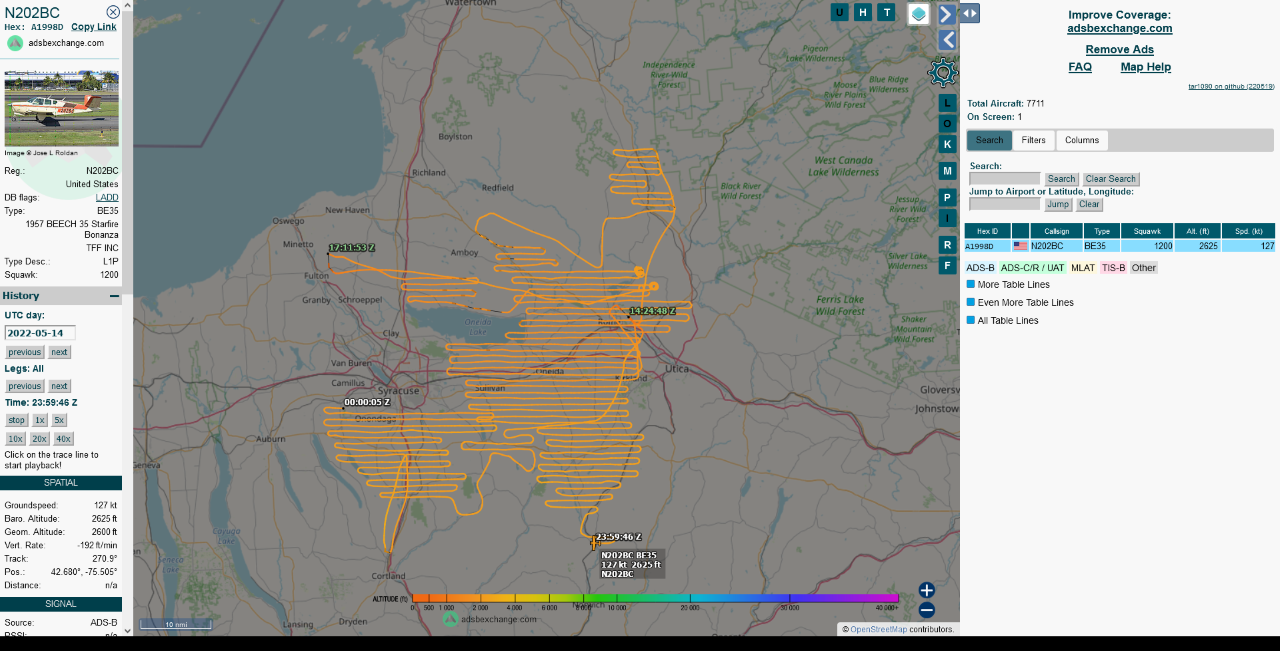Screen dimensions: 1280x651
Task: Click the Copy Link link
Action: coord(94,27)
